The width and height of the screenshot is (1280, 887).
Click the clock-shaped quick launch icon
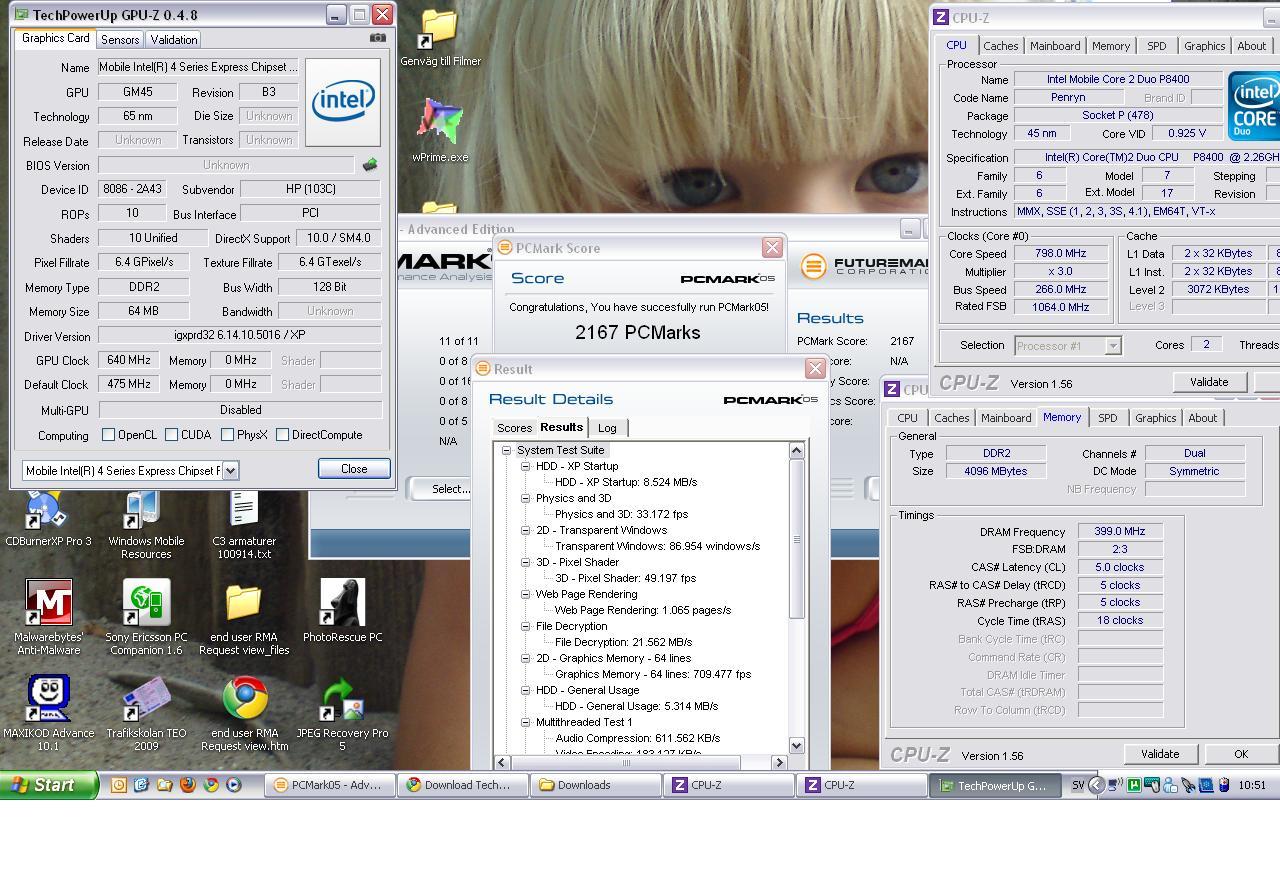point(118,785)
